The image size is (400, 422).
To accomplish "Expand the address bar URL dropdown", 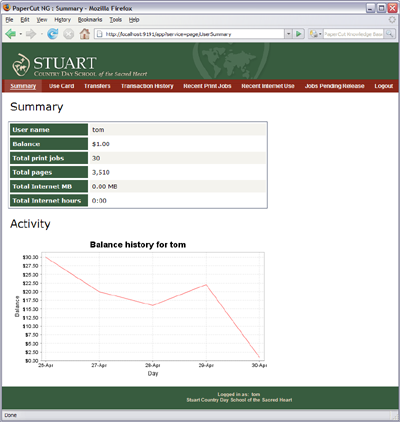I will coord(289,34).
